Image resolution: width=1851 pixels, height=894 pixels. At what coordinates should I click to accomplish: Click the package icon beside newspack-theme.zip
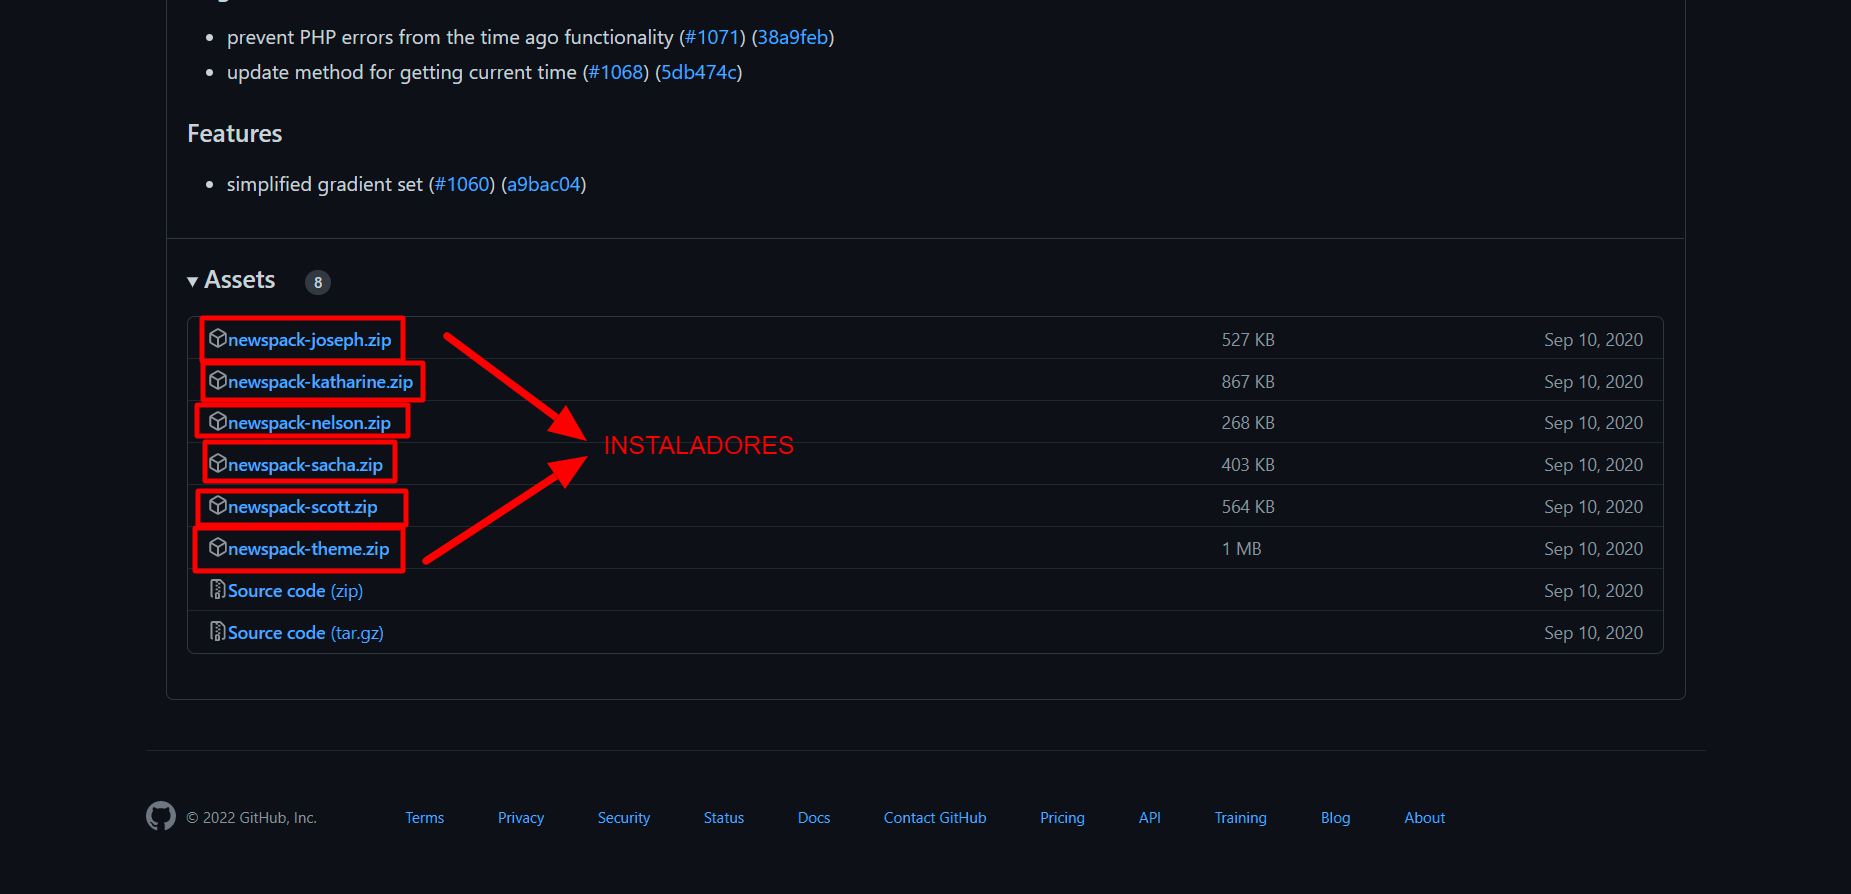click(218, 548)
